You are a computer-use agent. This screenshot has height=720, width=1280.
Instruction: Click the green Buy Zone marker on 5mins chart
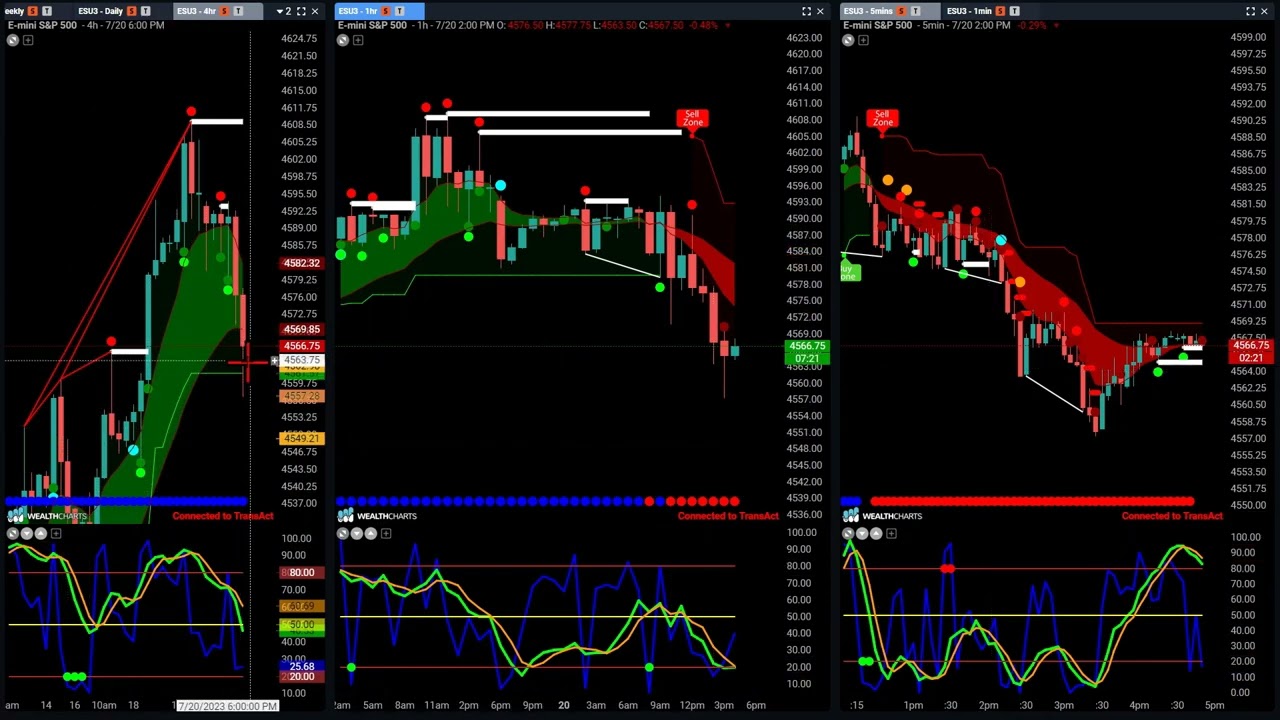850,271
